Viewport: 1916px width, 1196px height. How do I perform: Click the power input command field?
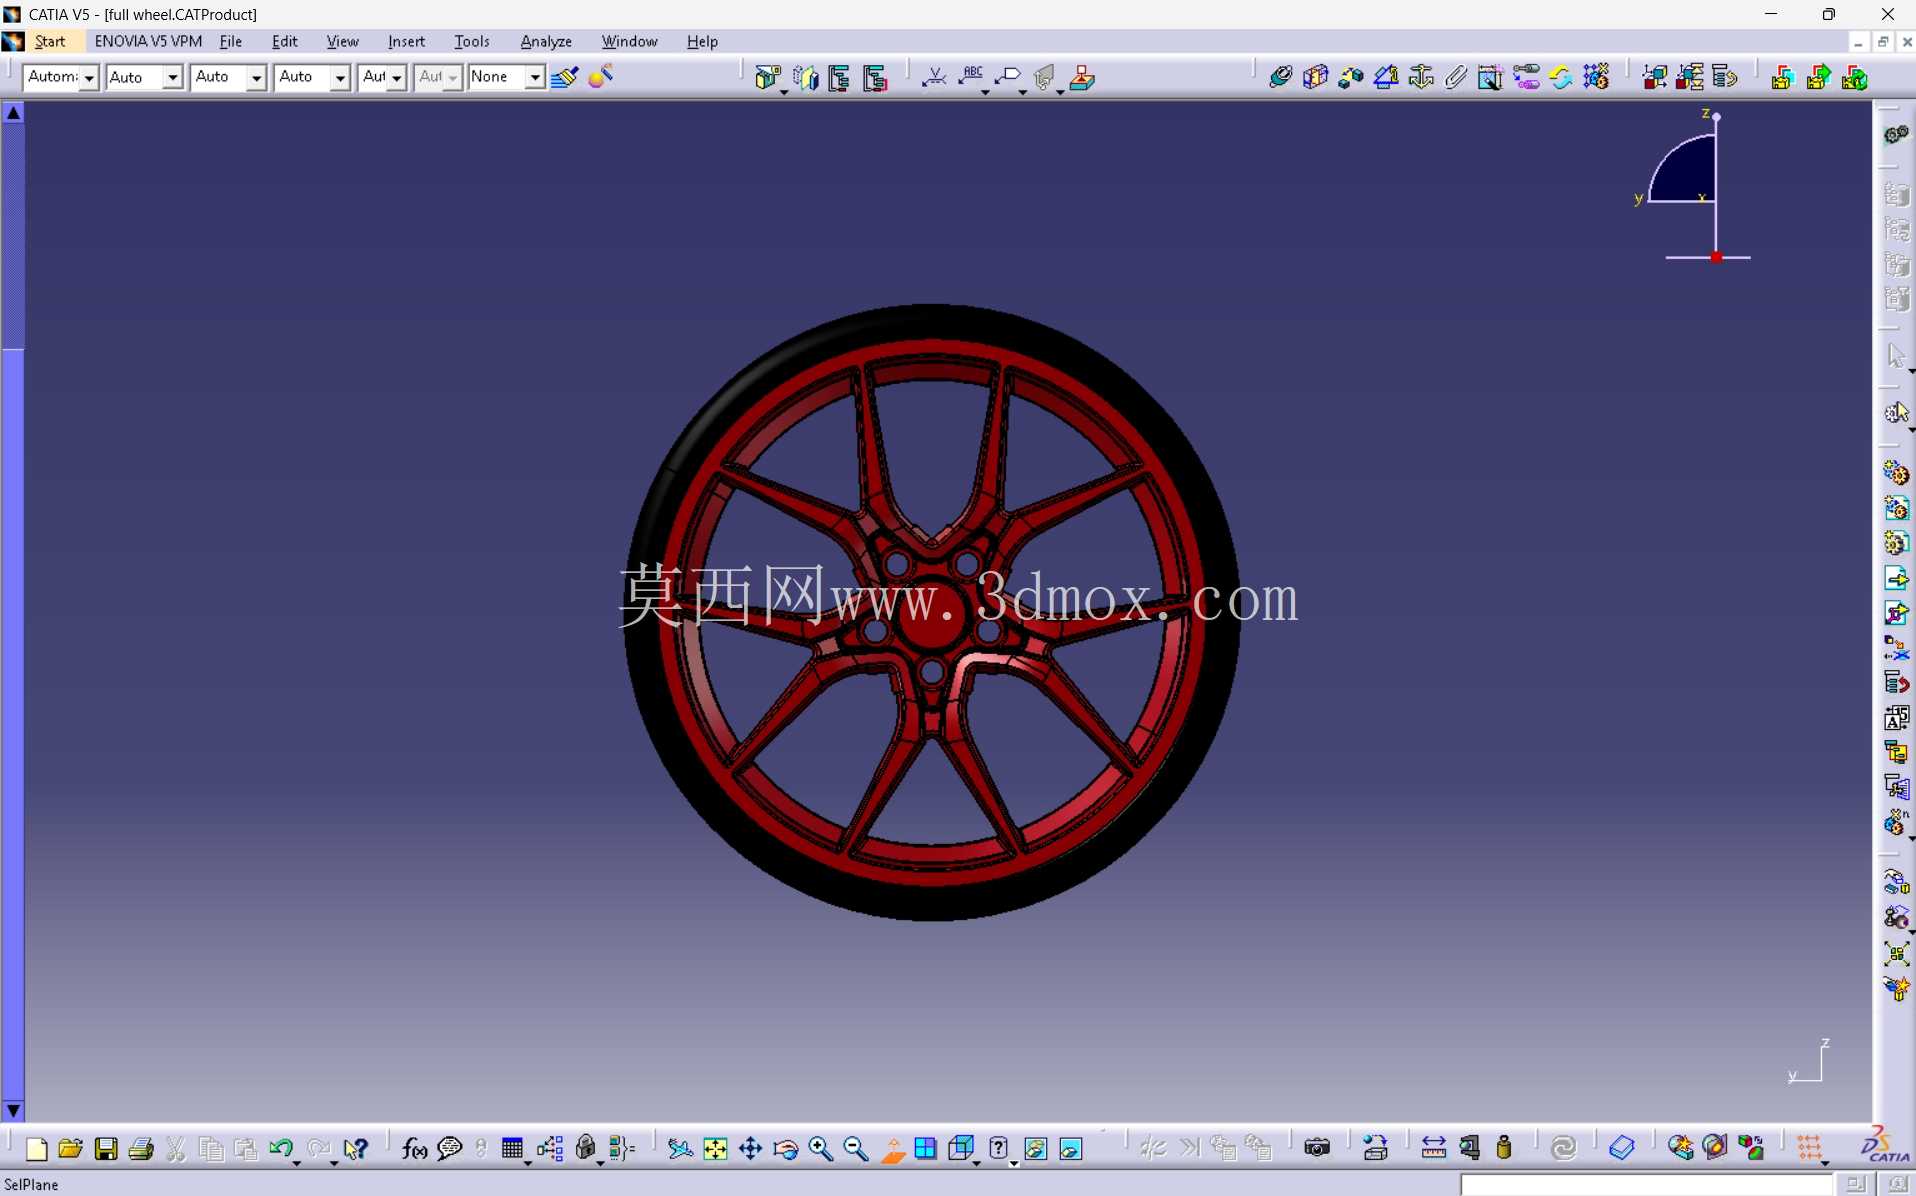1646,1185
